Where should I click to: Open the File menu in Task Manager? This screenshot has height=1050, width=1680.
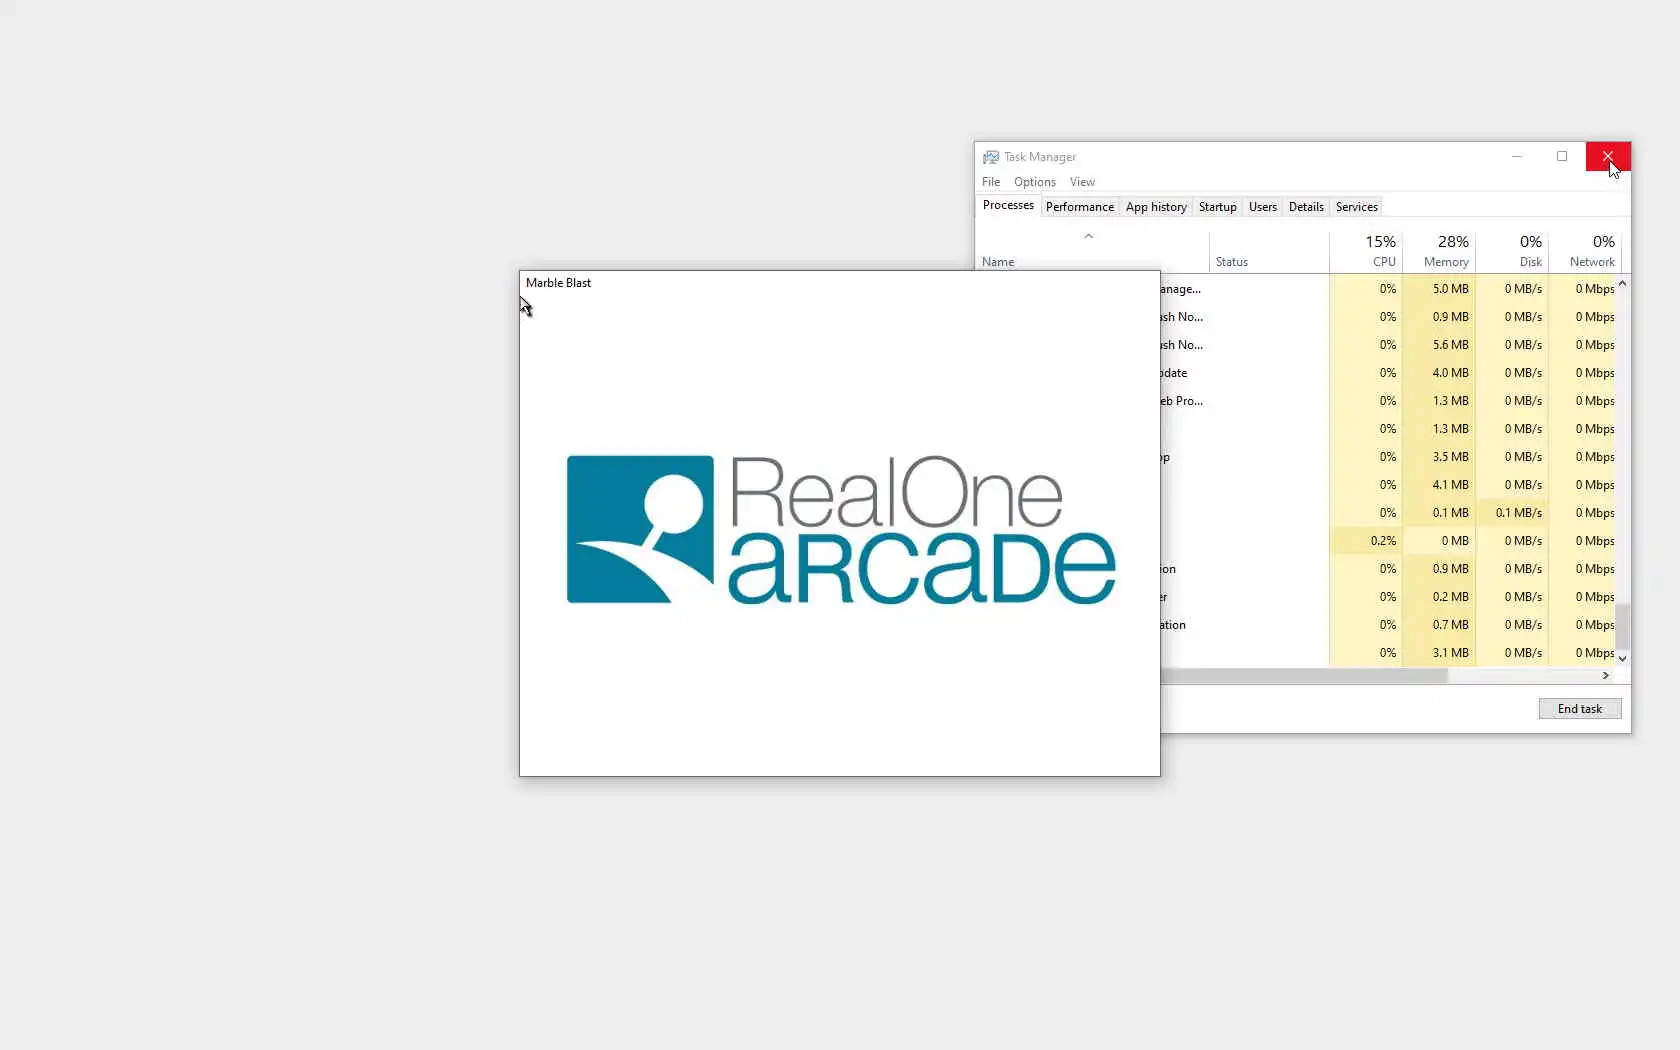pyautogui.click(x=990, y=182)
